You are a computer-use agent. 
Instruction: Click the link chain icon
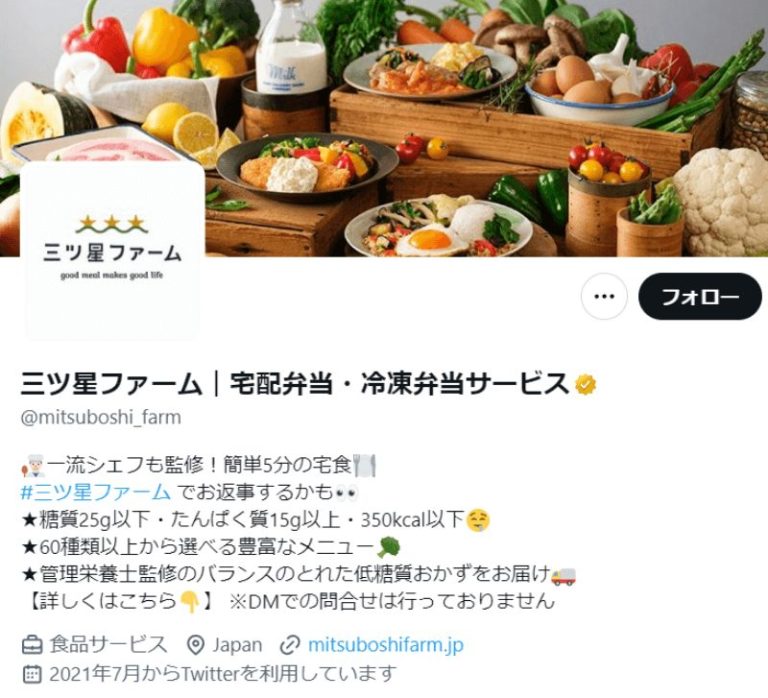290,645
